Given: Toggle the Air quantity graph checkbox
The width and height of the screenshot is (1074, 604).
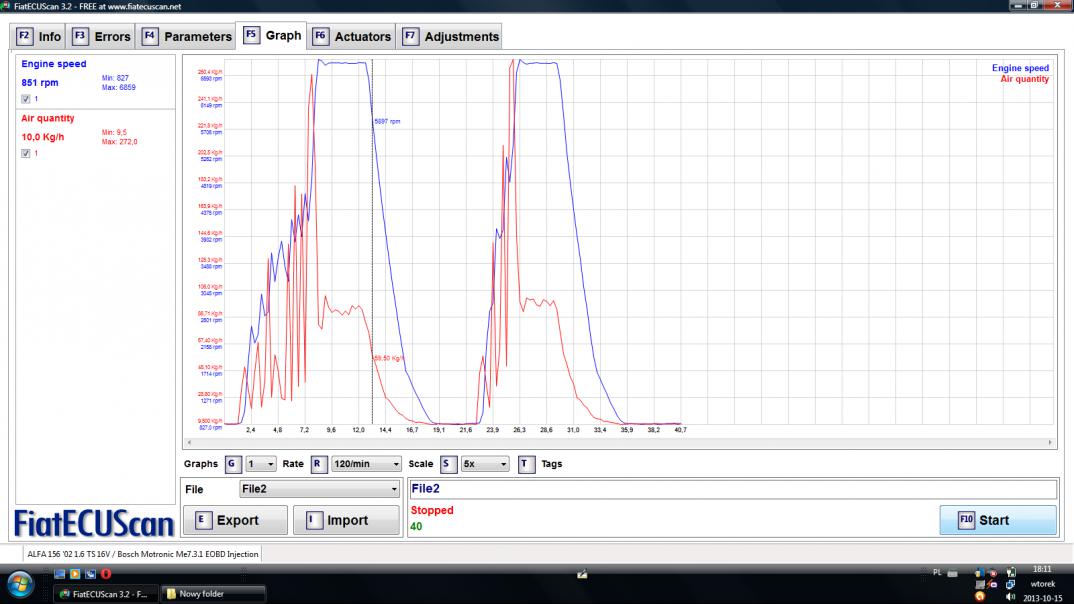Looking at the screenshot, I should point(26,153).
